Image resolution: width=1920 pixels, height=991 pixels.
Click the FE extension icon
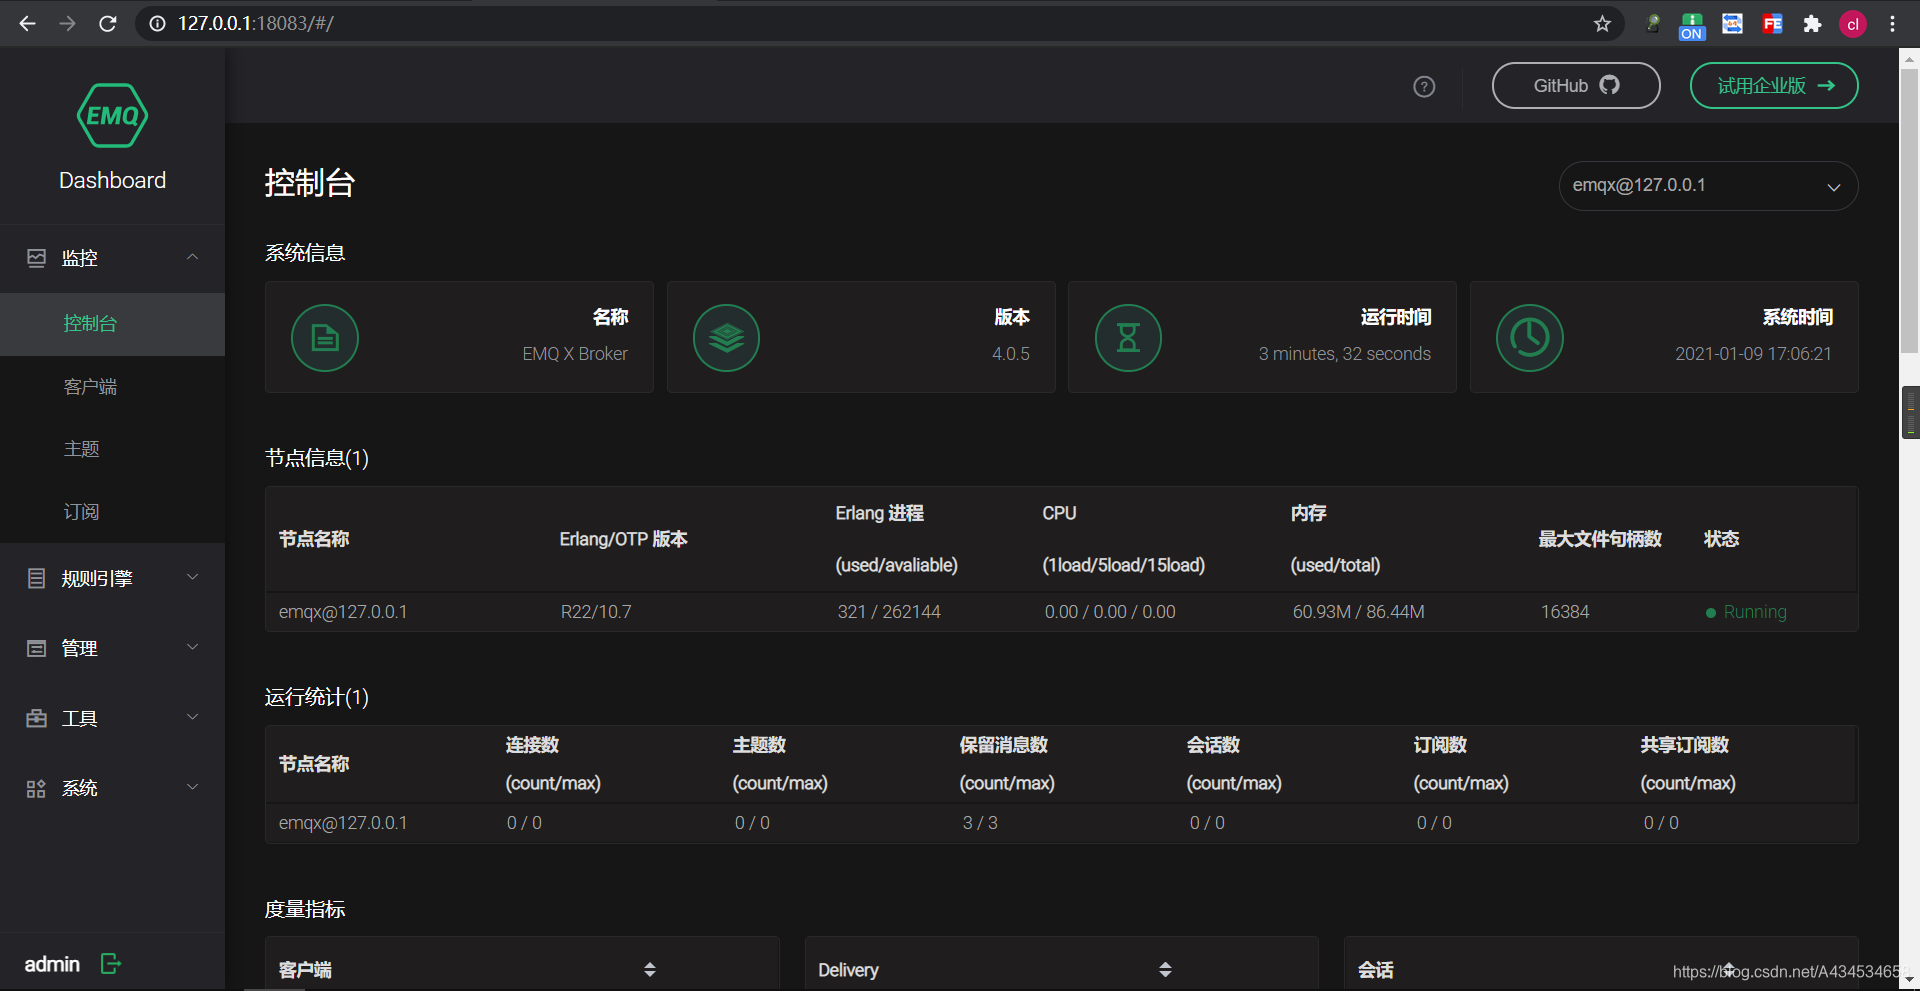point(1772,24)
